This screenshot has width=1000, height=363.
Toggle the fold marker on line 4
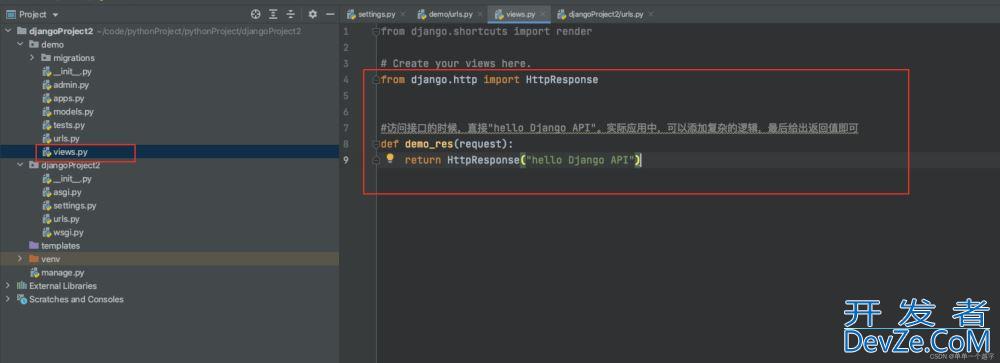376,80
